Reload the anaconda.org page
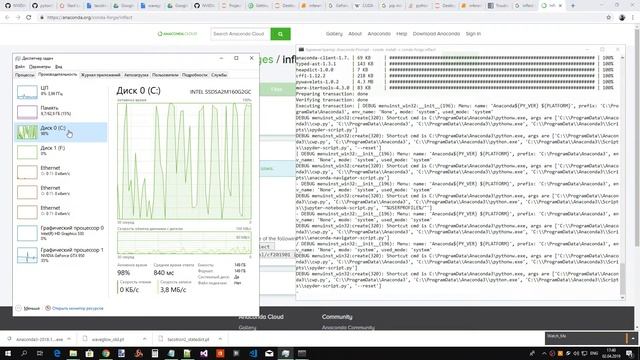The width and height of the screenshot is (640, 360). 29,18
